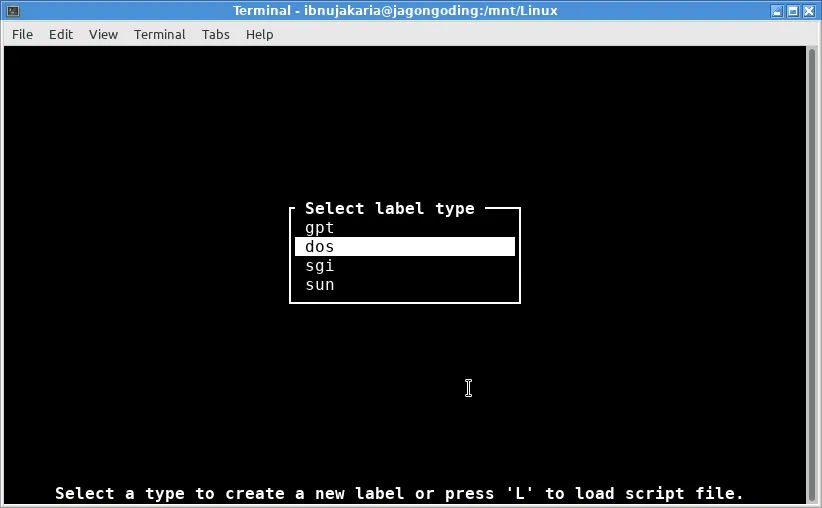Screen dimensions: 822x508
Task: Select the highlighted dos label type
Action: tap(405, 247)
